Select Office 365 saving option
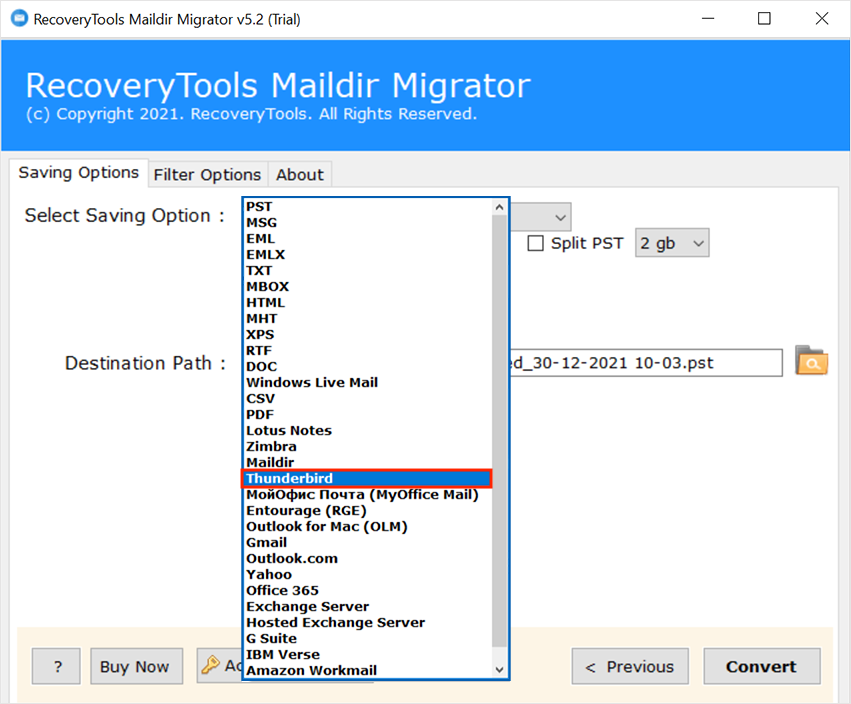This screenshot has height=704, width=851. tap(367, 591)
